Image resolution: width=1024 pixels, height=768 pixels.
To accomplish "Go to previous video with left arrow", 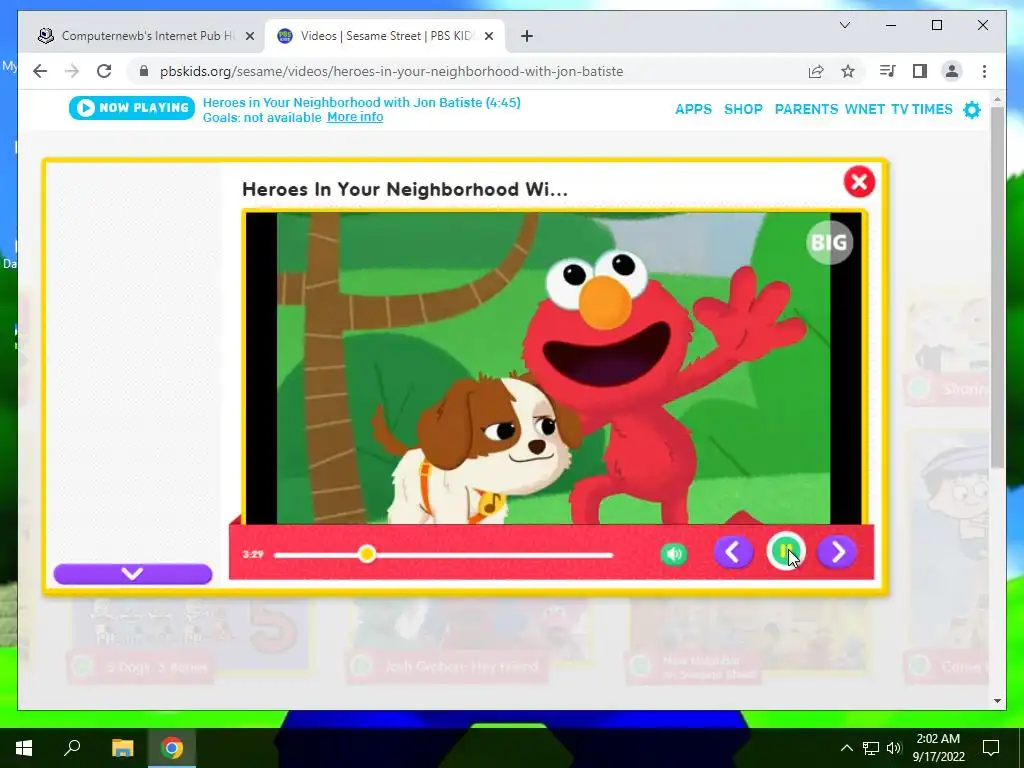I will coord(733,552).
